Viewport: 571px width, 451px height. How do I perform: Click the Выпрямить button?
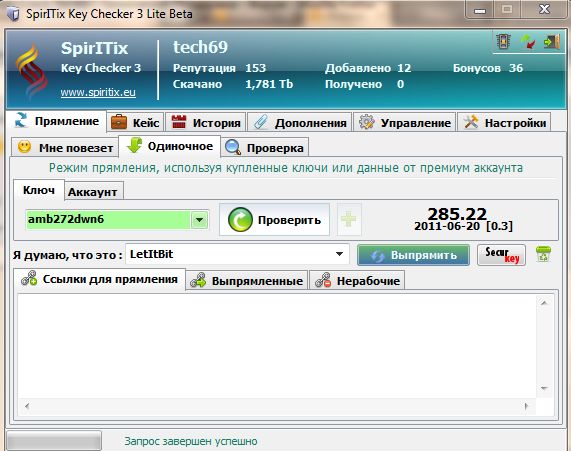coord(413,255)
